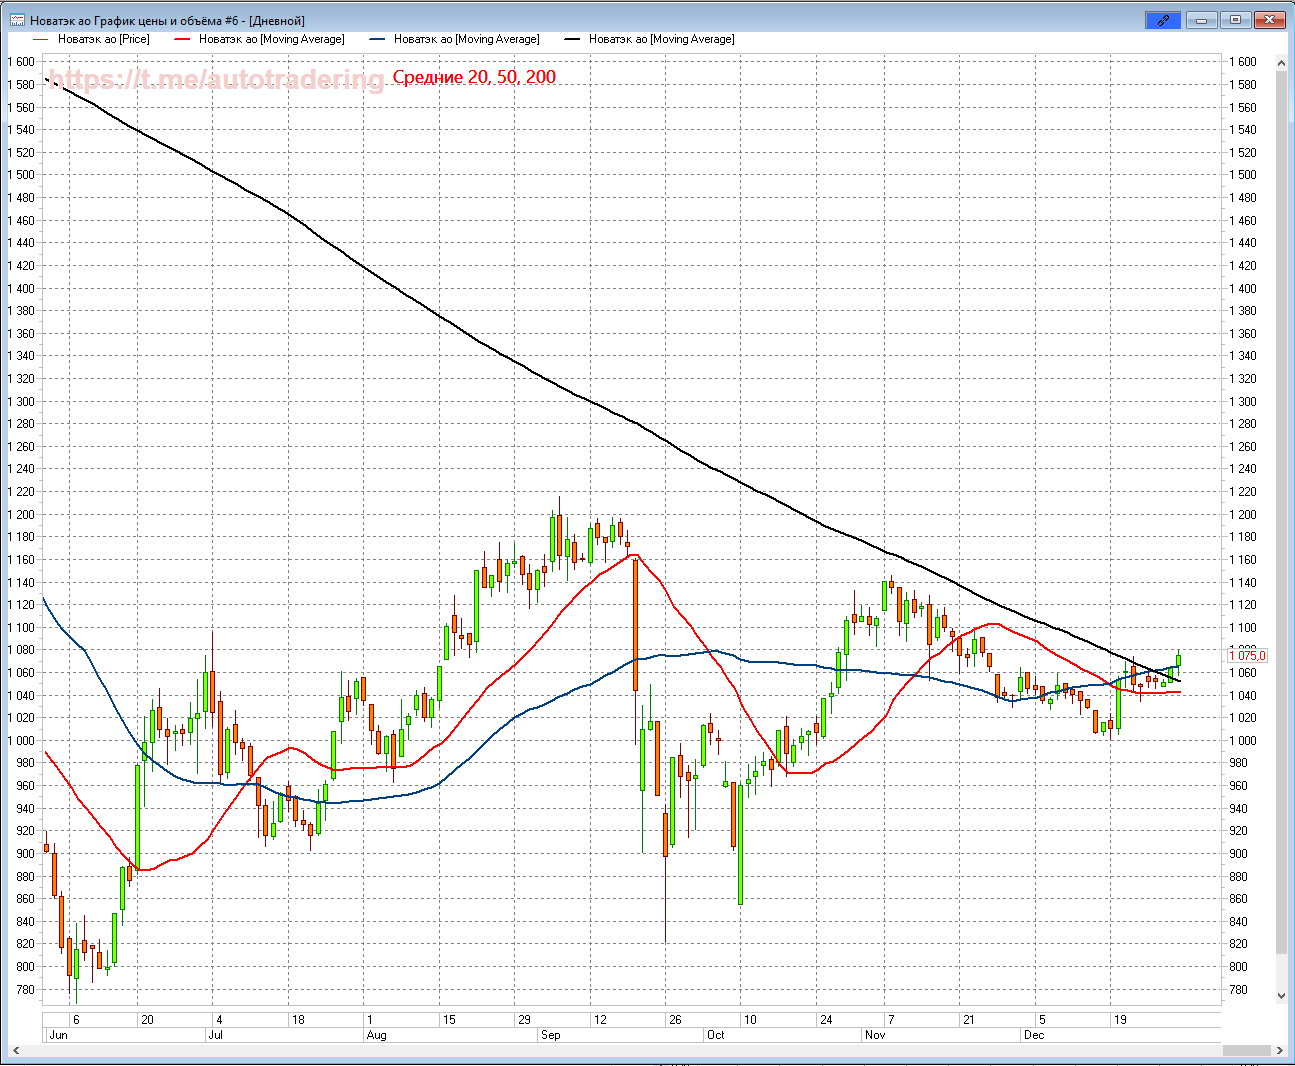The image size is (1295, 1066).
Task: Minimize the Новатэк chart window
Action: tap(1201, 20)
